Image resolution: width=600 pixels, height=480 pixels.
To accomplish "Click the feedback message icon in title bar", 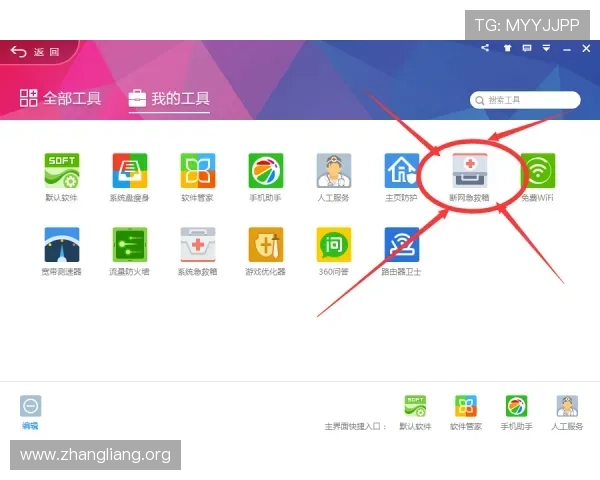I will (527, 48).
